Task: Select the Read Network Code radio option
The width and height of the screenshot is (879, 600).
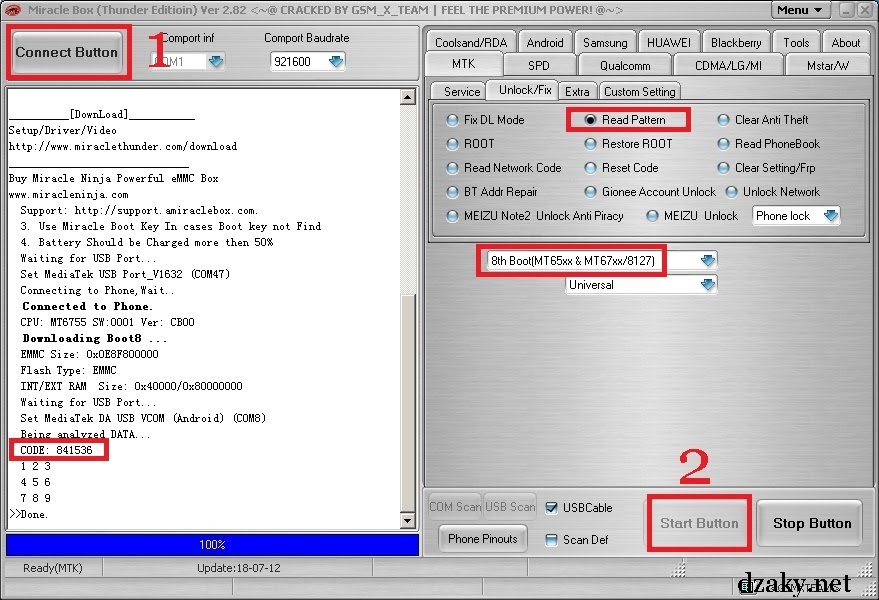Action: (503, 168)
